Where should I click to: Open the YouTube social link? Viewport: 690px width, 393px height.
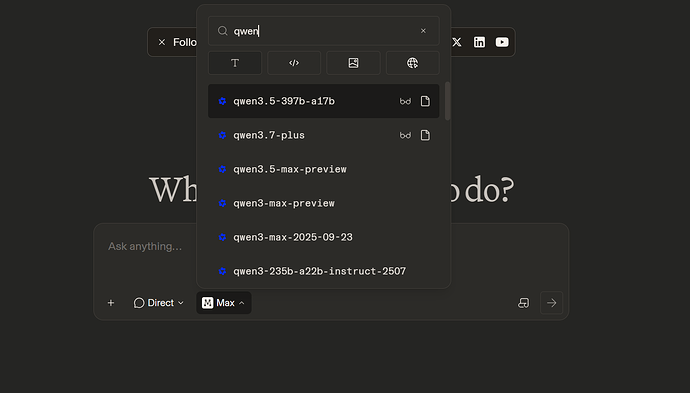(x=502, y=42)
